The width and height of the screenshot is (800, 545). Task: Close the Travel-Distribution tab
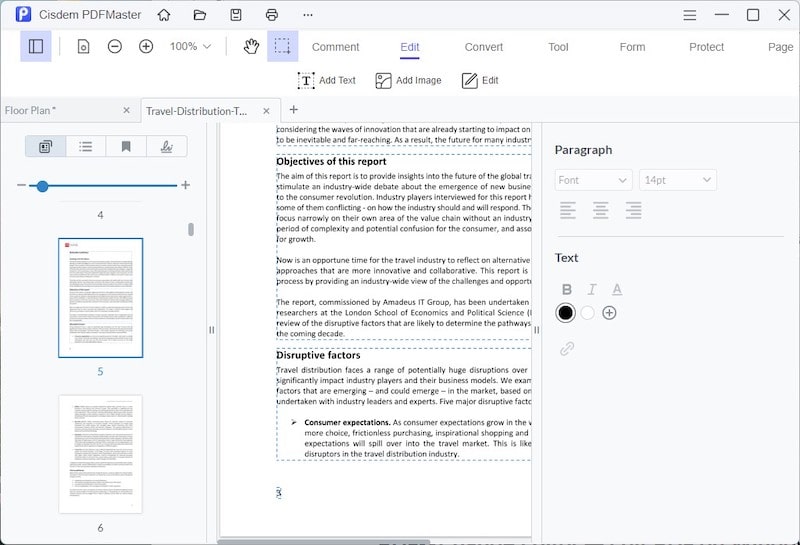266,111
